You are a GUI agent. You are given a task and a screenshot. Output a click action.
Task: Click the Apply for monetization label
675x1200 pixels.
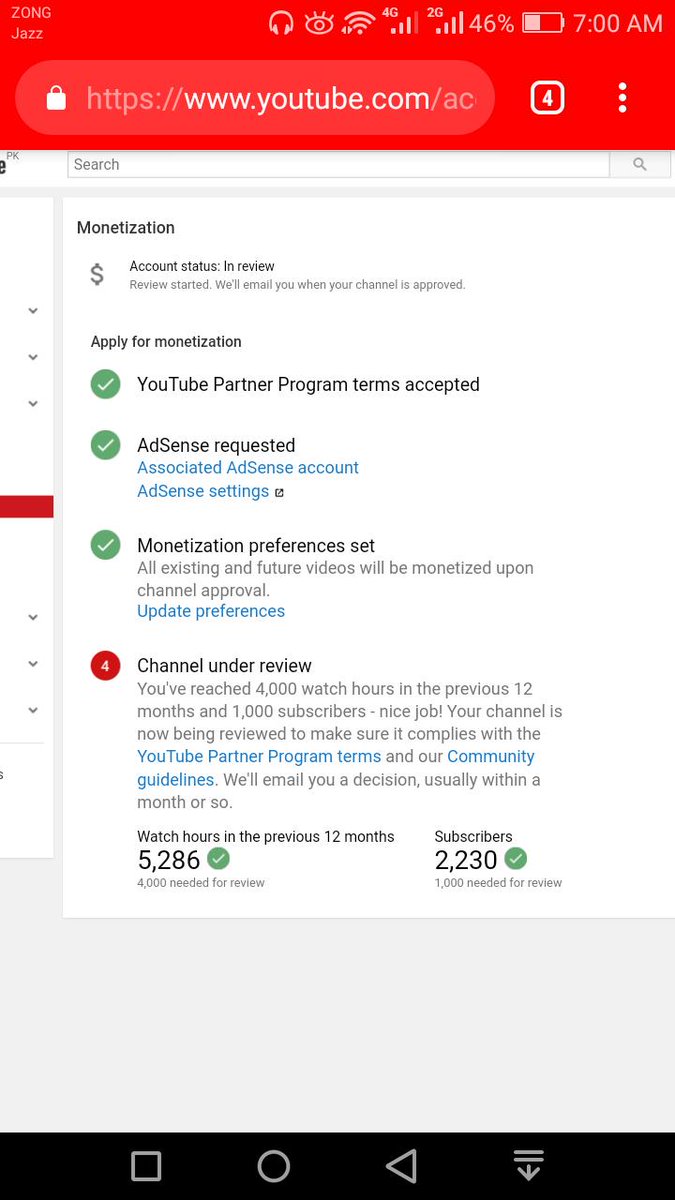click(166, 342)
